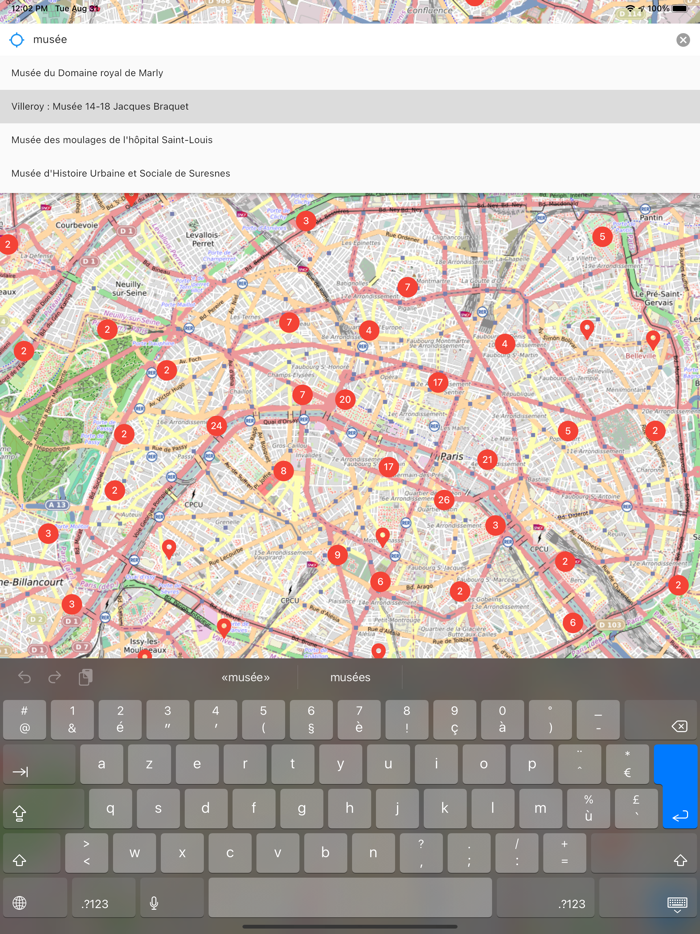Toggle the caps lock key

pyautogui.click(x=43, y=808)
